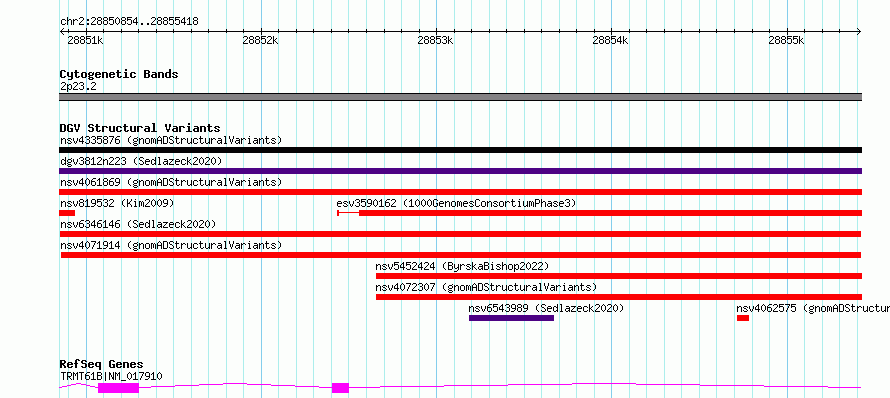
Task: Click the 28855k ruler tick label
Action: pyautogui.click(x=787, y=40)
